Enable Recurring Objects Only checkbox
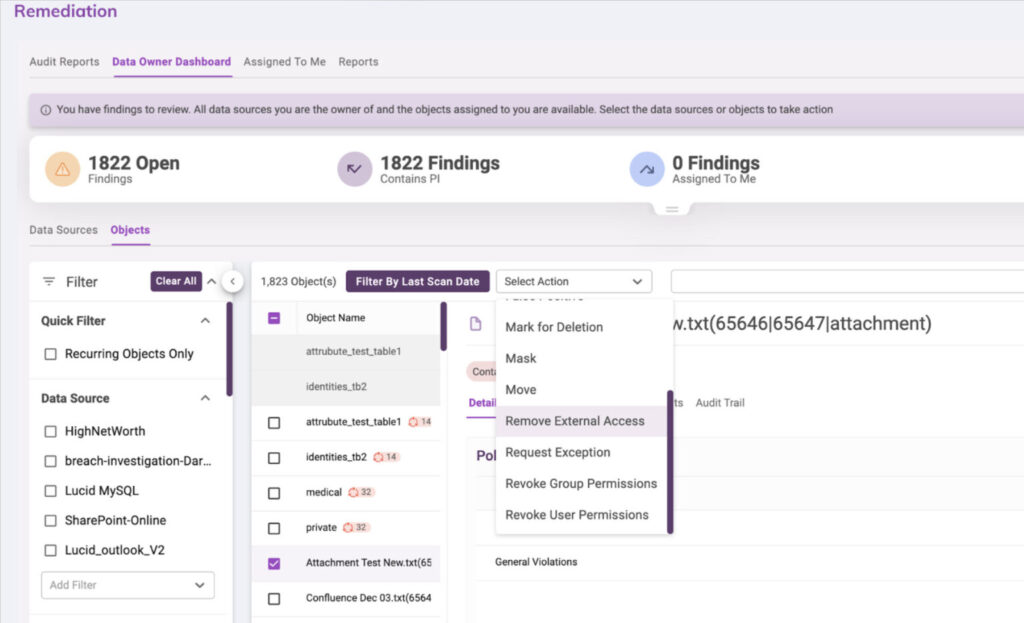This screenshot has height=623, width=1024. point(50,354)
